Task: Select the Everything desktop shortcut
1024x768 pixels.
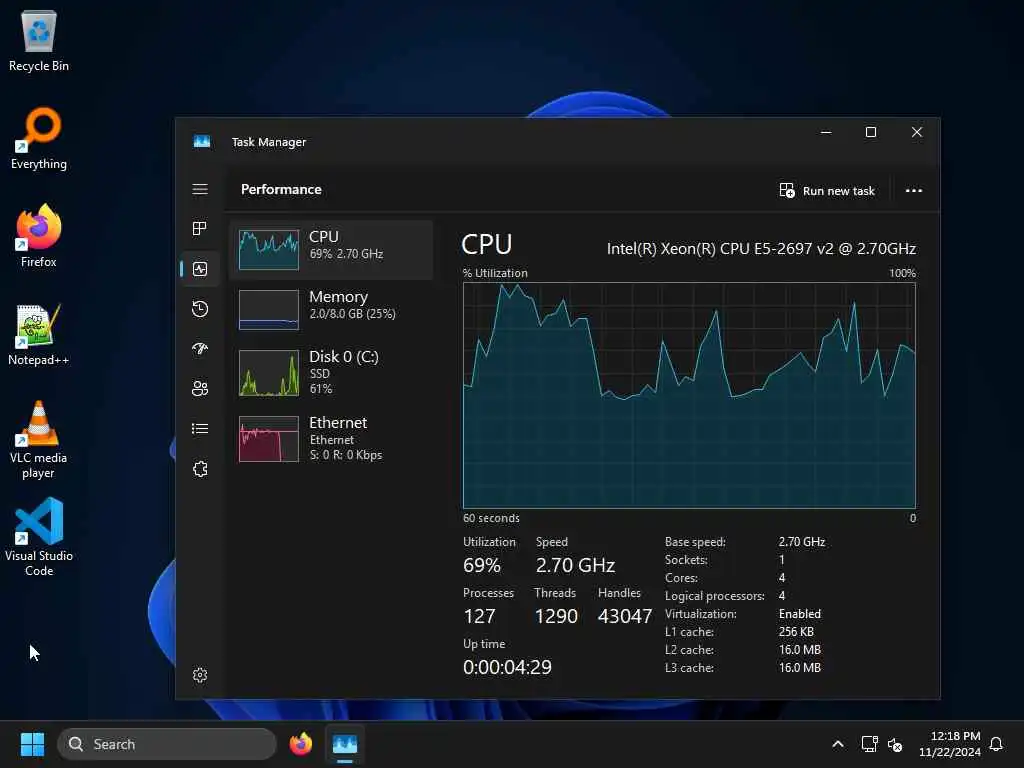Action: (39, 138)
